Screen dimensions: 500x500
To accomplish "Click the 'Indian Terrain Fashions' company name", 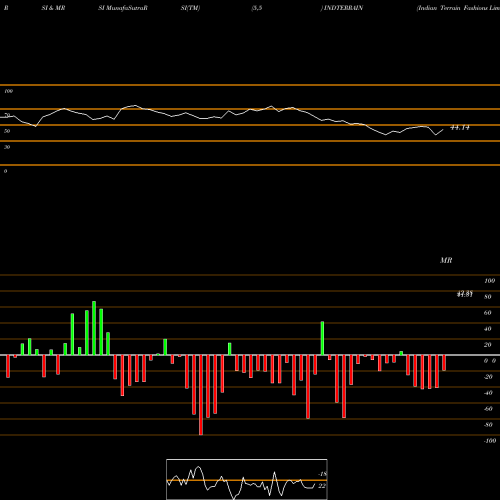I will 452,8.
